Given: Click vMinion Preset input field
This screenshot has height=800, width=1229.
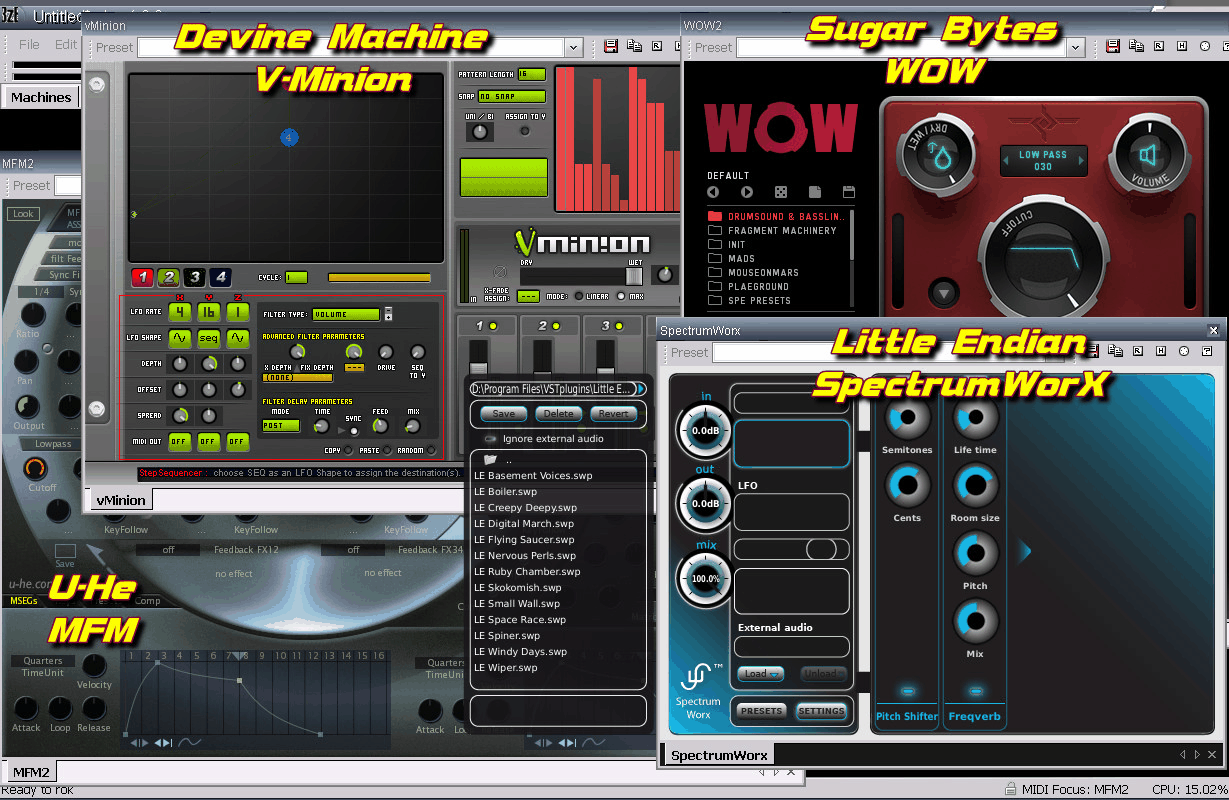Looking at the screenshot, I should [351, 47].
